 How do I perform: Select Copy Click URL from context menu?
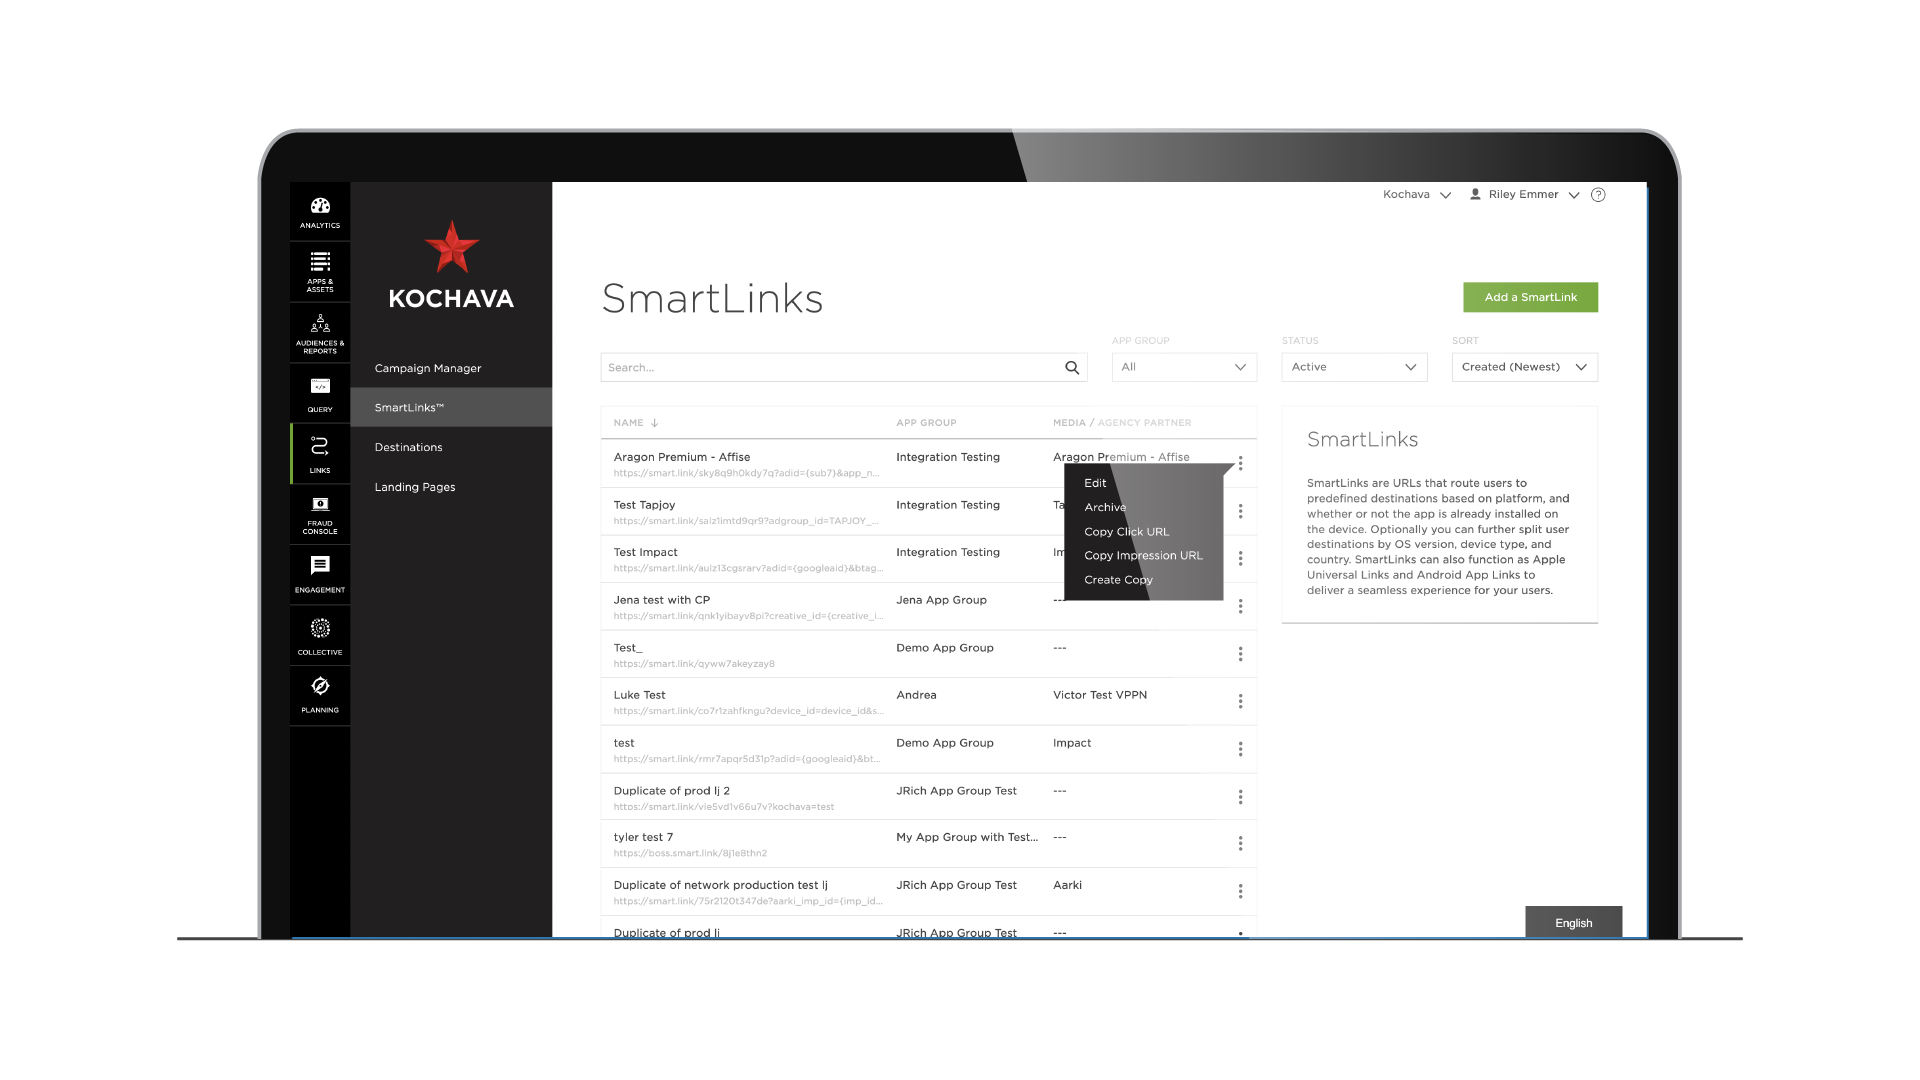click(x=1127, y=531)
